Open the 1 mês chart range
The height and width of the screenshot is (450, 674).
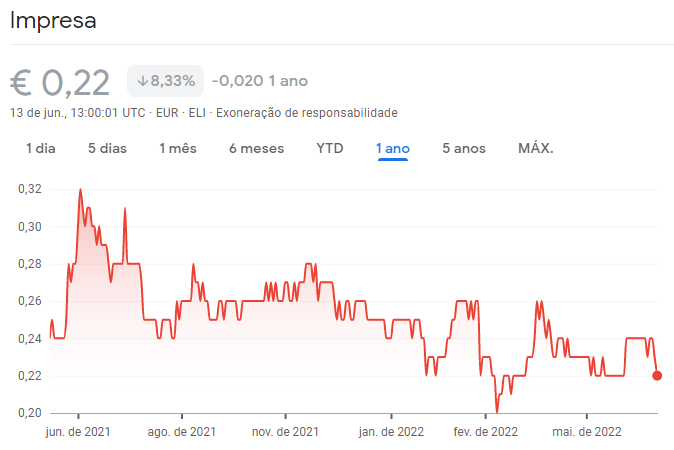click(178, 148)
